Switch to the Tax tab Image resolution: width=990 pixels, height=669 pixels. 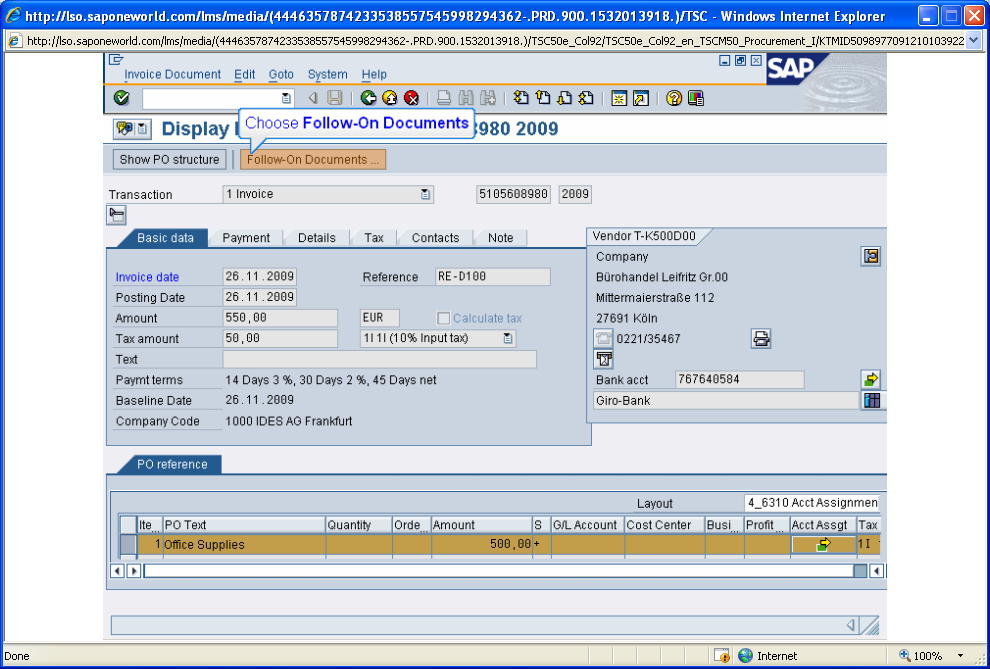(x=374, y=237)
